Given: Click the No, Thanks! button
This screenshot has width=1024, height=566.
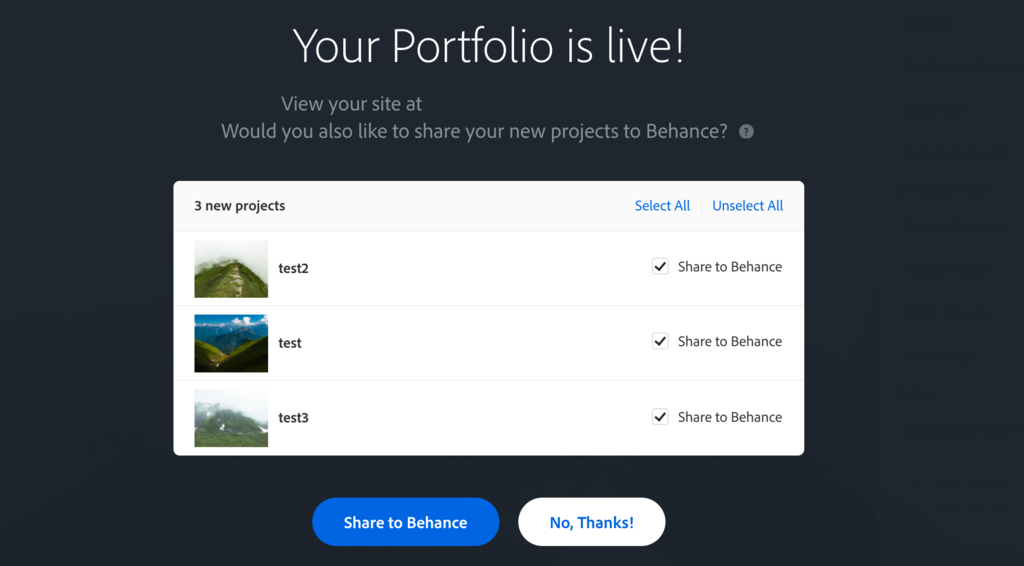Looking at the screenshot, I should (591, 522).
